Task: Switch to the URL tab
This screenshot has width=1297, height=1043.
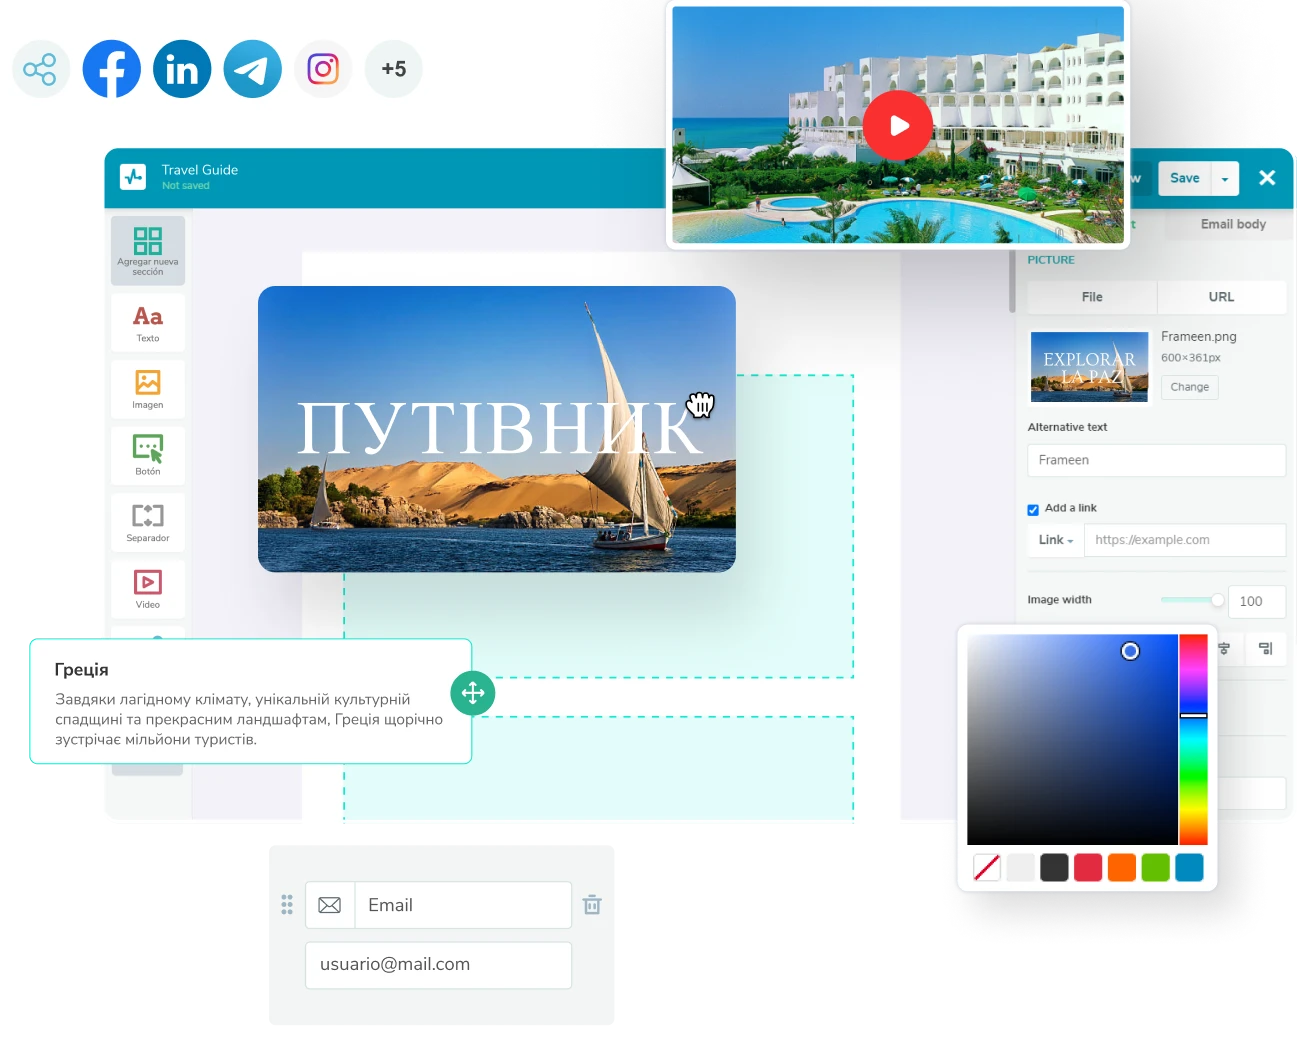Action: (1221, 297)
